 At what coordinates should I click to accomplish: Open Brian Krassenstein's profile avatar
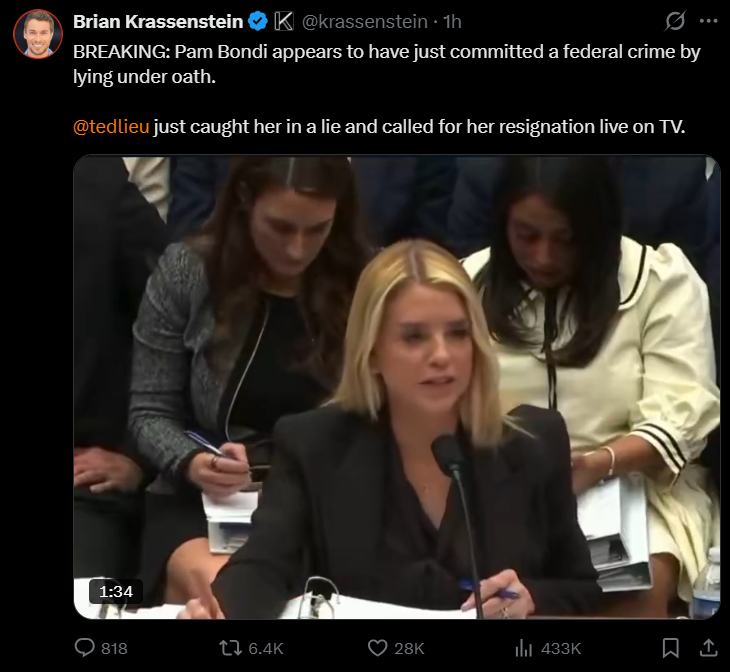point(38,34)
